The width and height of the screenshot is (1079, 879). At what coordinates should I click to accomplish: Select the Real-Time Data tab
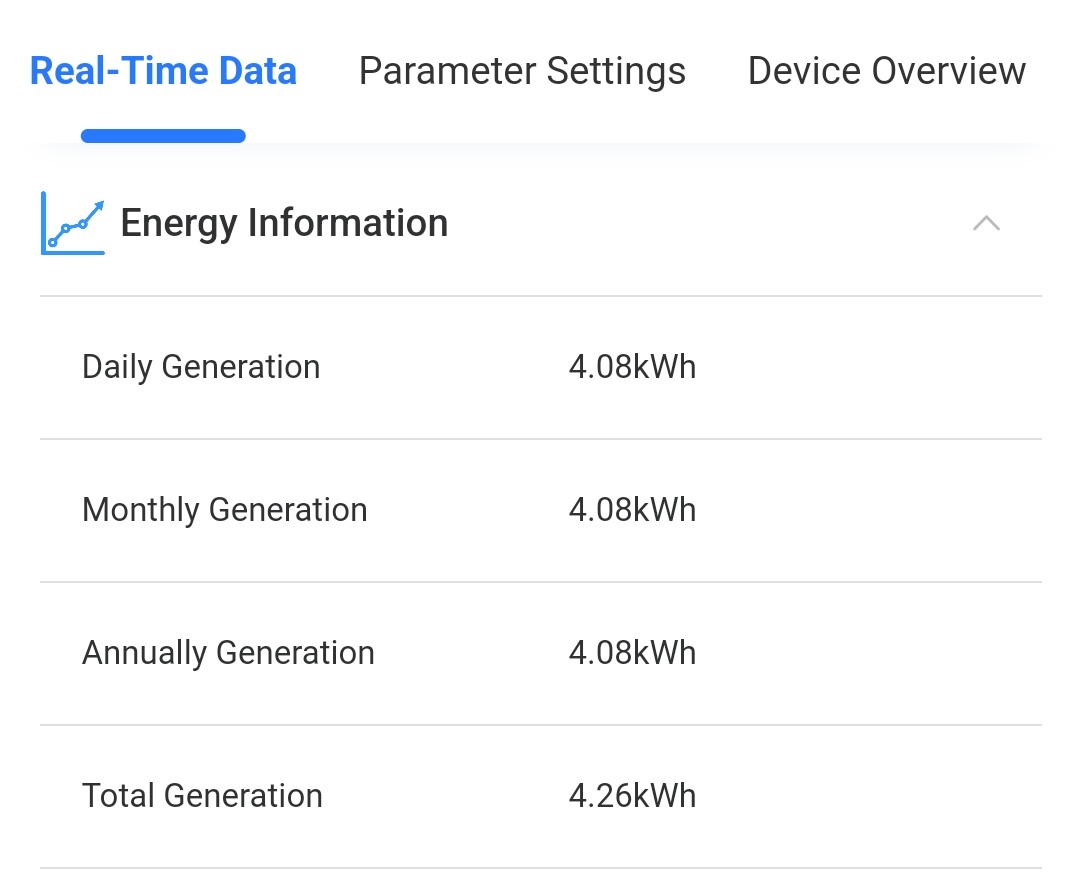[163, 71]
